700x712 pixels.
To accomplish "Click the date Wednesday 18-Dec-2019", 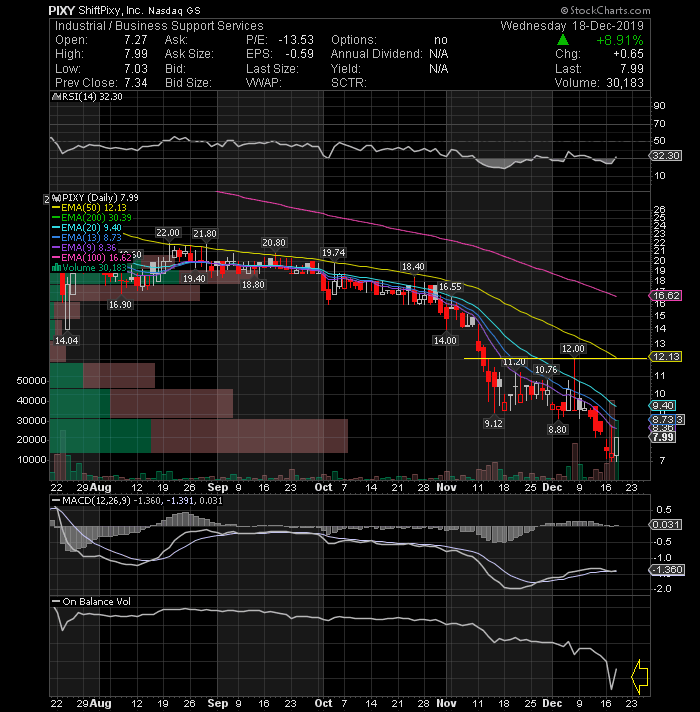I will click(572, 26).
